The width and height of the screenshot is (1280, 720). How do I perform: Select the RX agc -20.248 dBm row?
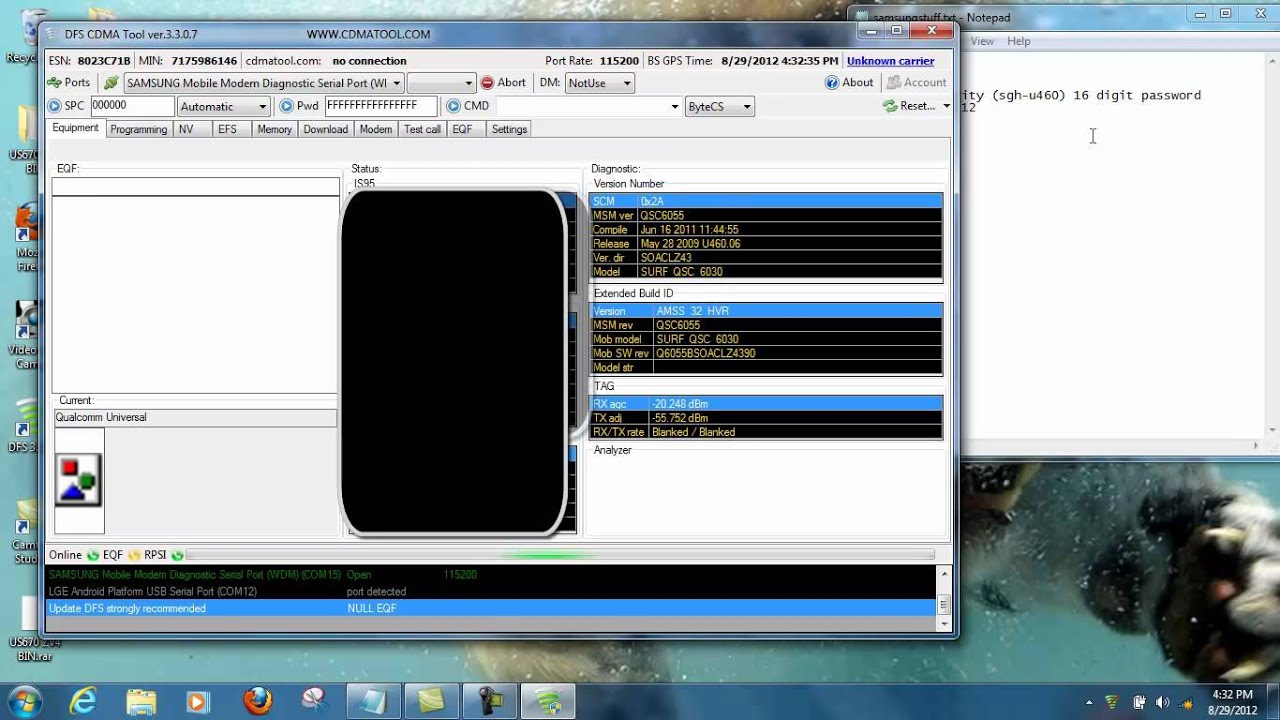[x=766, y=403]
